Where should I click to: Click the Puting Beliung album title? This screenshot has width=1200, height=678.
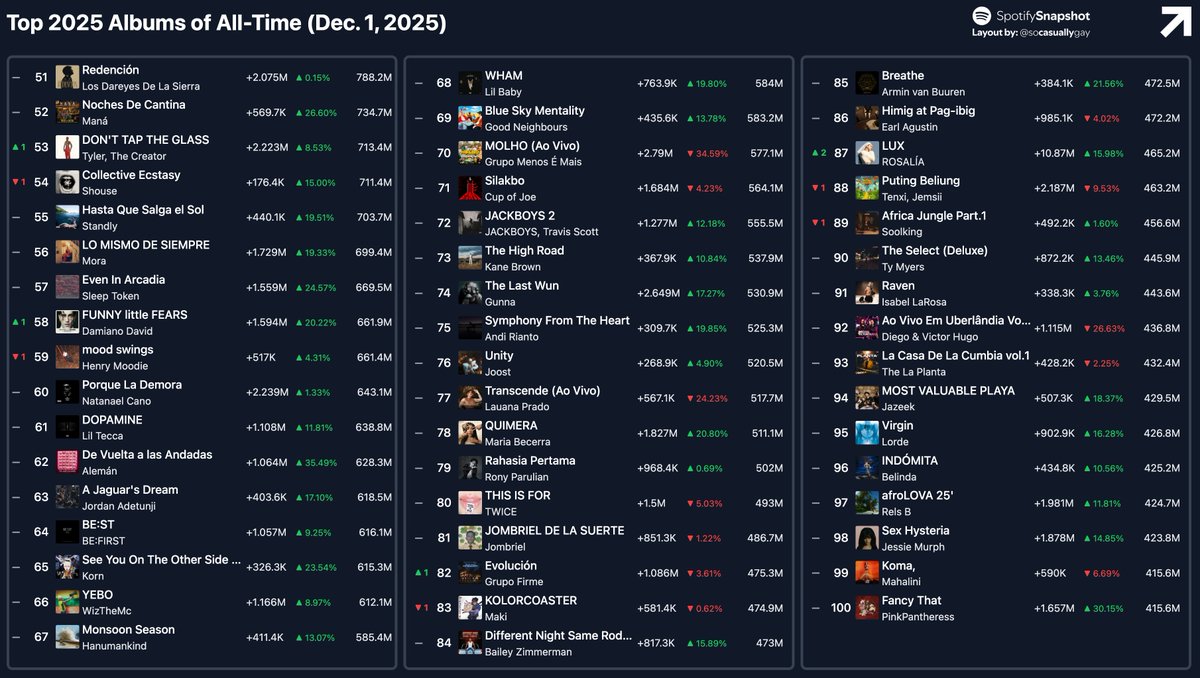tap(921, 181)
